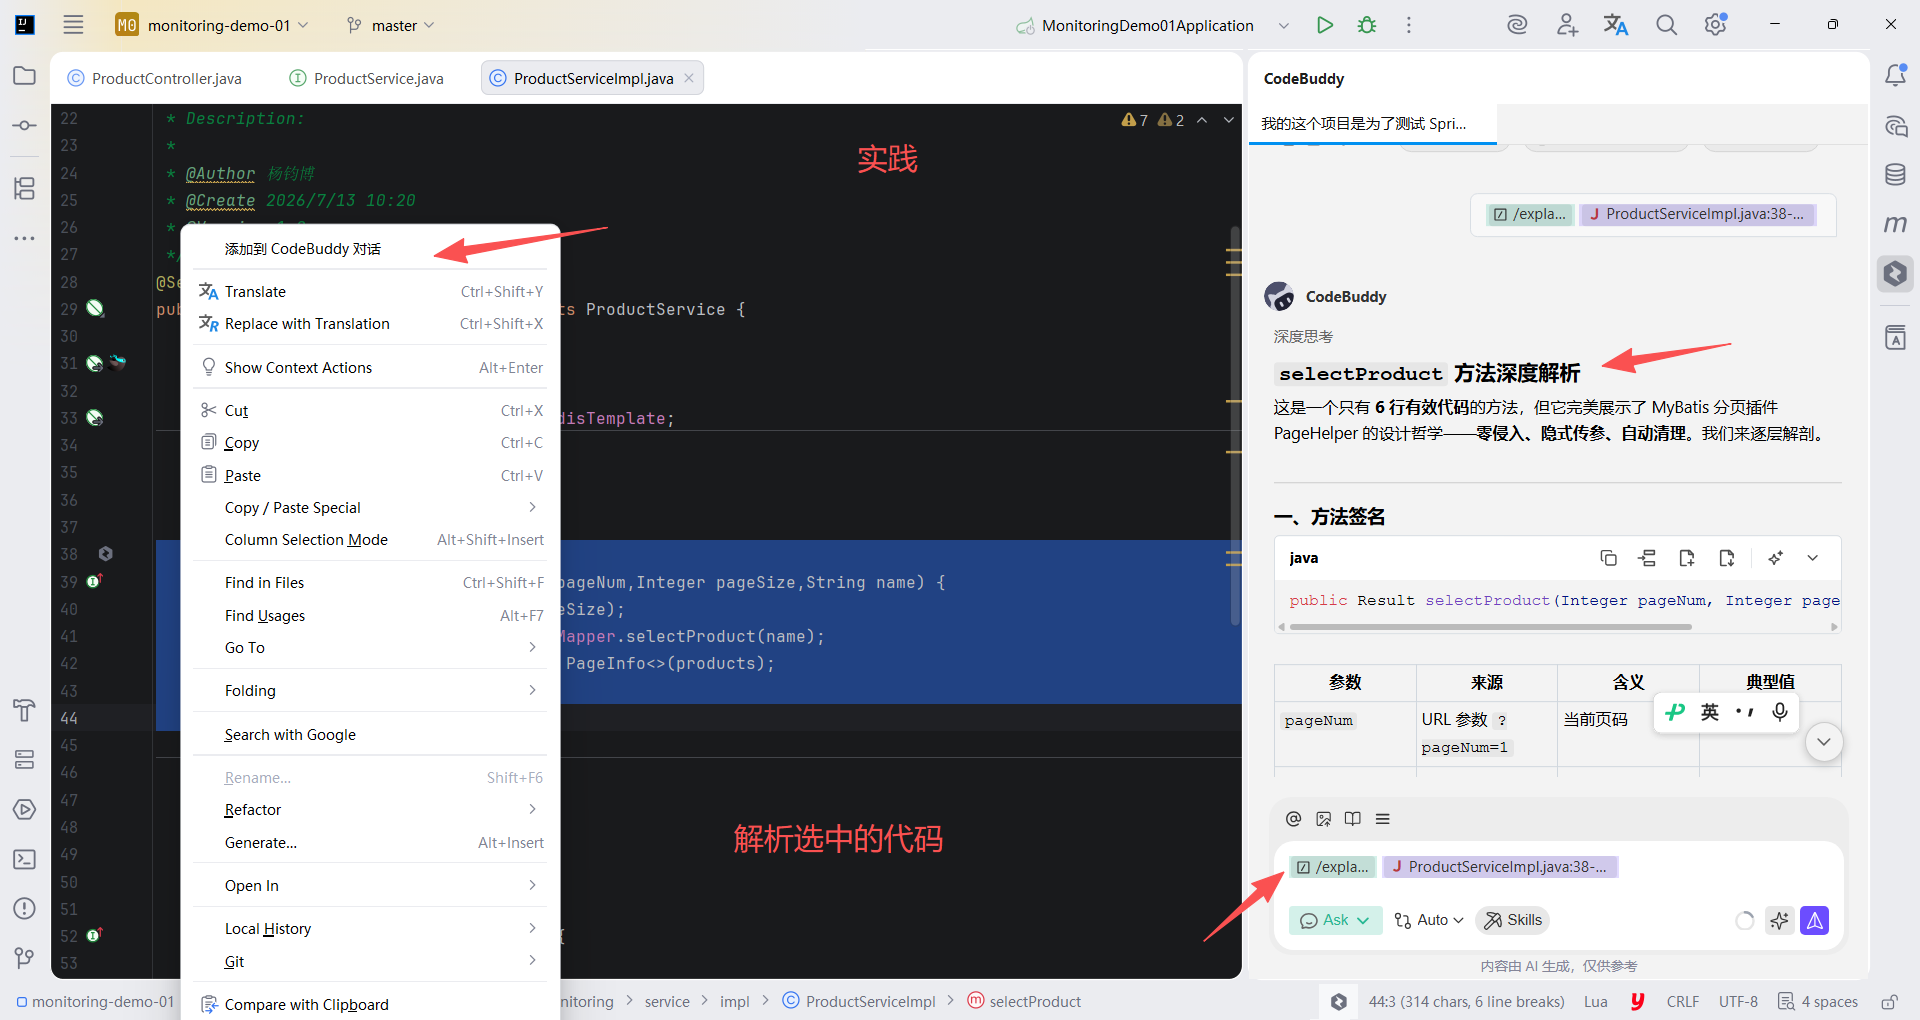
Task: Open the master branch dropdown
Action: 391,25
